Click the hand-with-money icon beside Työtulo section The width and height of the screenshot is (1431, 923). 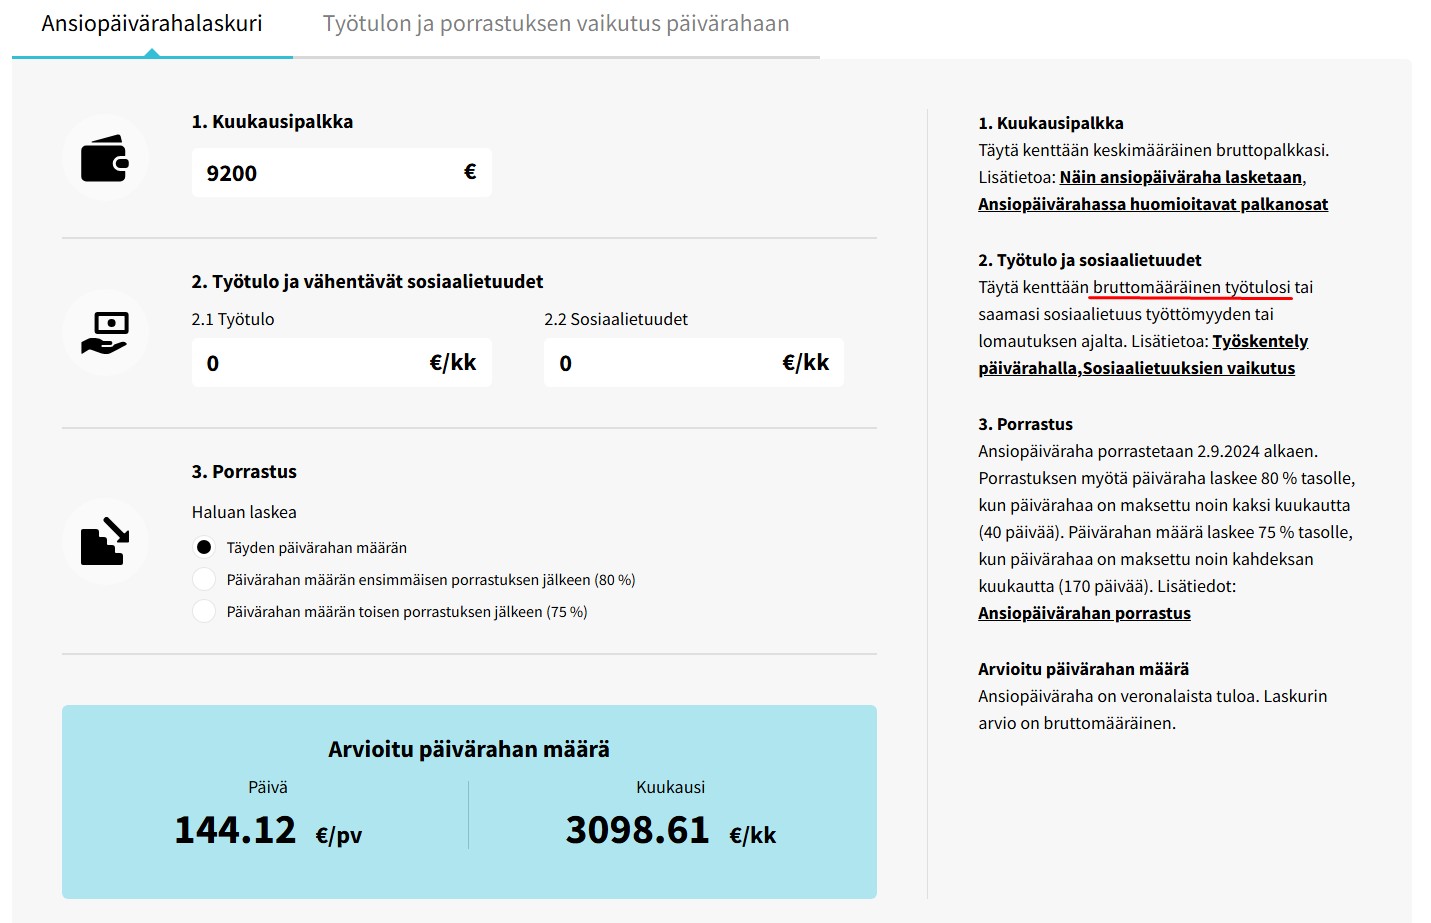[x=105, y=333]
